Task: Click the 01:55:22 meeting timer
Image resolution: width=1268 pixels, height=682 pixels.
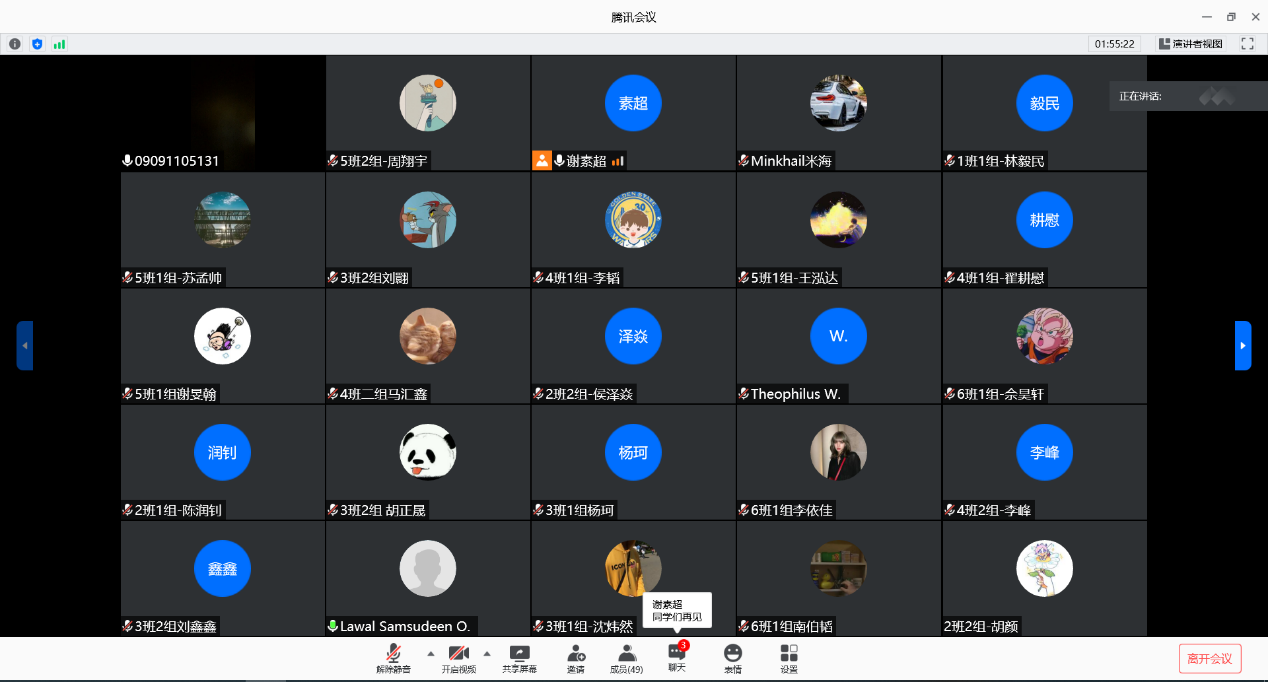Action: pyautogui.click(x=1114, y=44)
